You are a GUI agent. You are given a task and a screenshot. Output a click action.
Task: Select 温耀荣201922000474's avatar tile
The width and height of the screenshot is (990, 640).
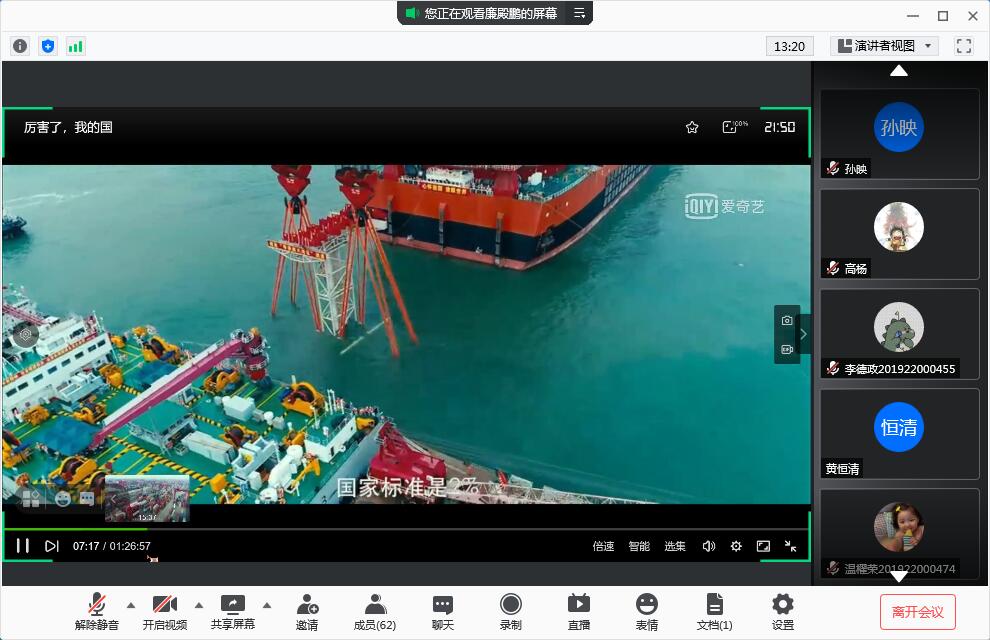pyautogui.click(x=900, y=533)
